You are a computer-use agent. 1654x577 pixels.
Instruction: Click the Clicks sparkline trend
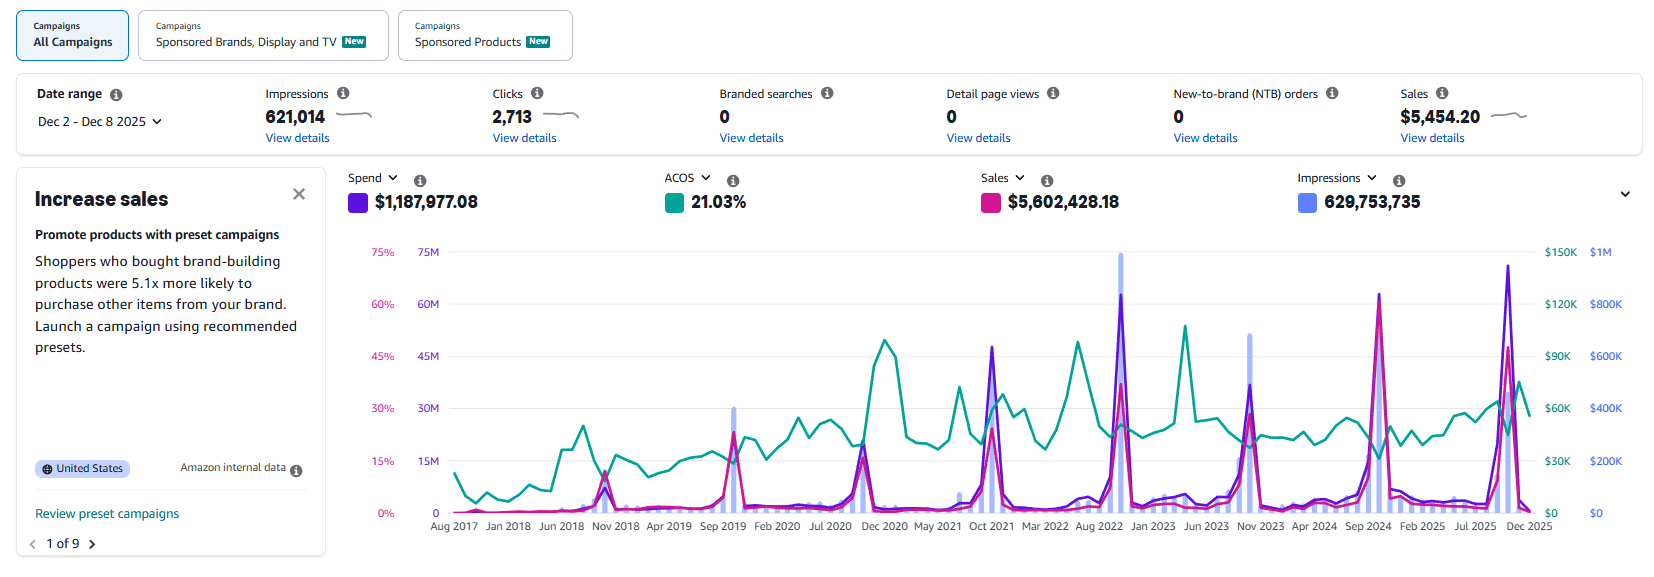click(561, 116)
